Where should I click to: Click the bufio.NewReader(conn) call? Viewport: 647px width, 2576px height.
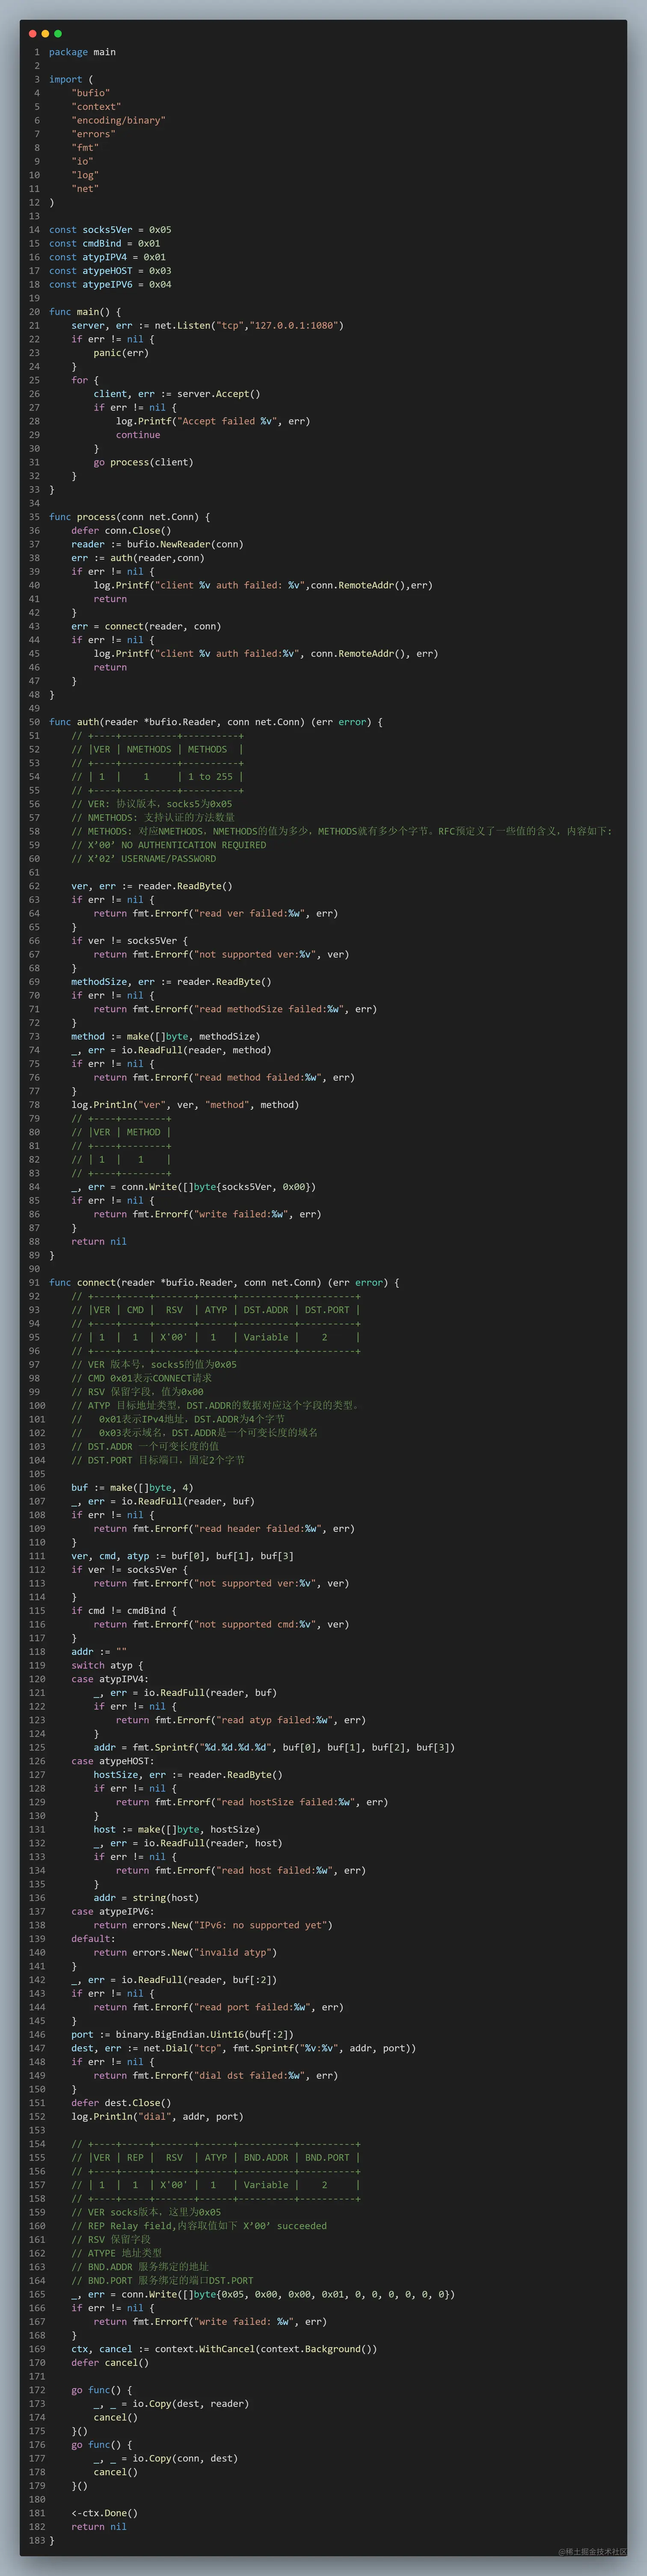coord(185,544)
